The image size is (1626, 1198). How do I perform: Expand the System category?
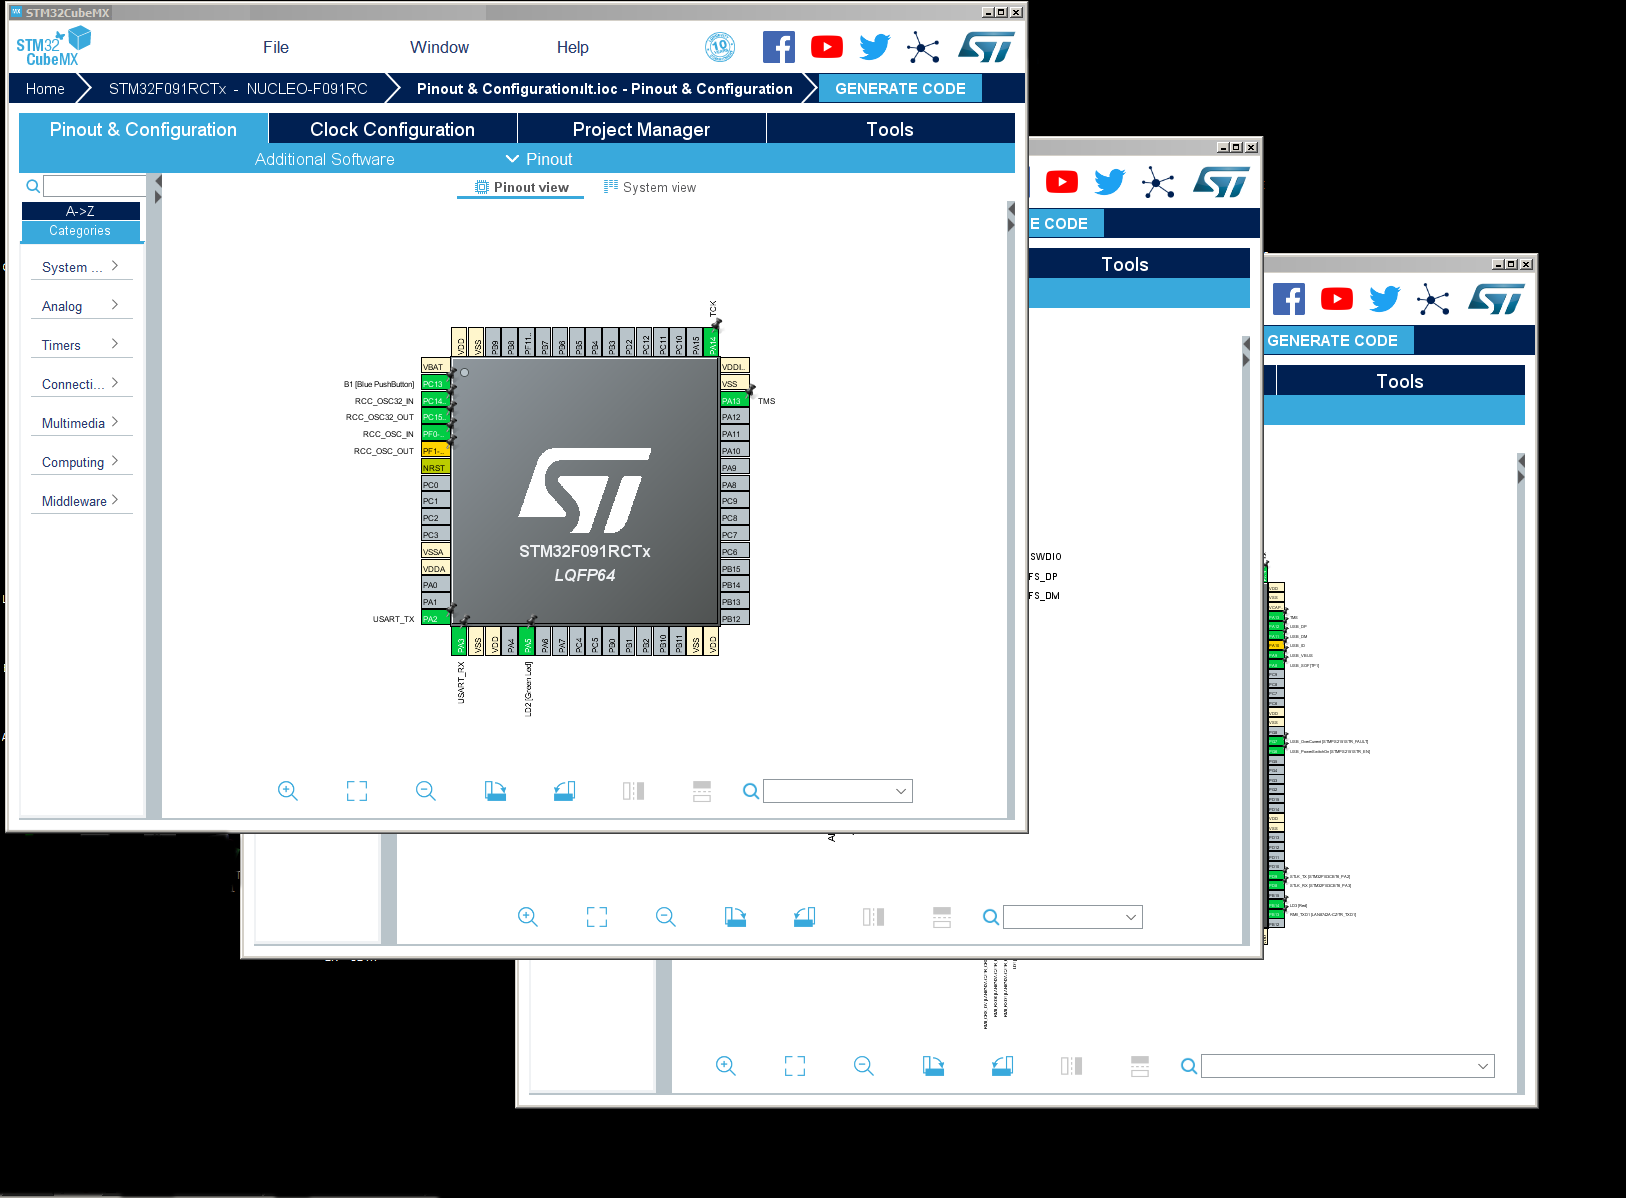point(81,267)
